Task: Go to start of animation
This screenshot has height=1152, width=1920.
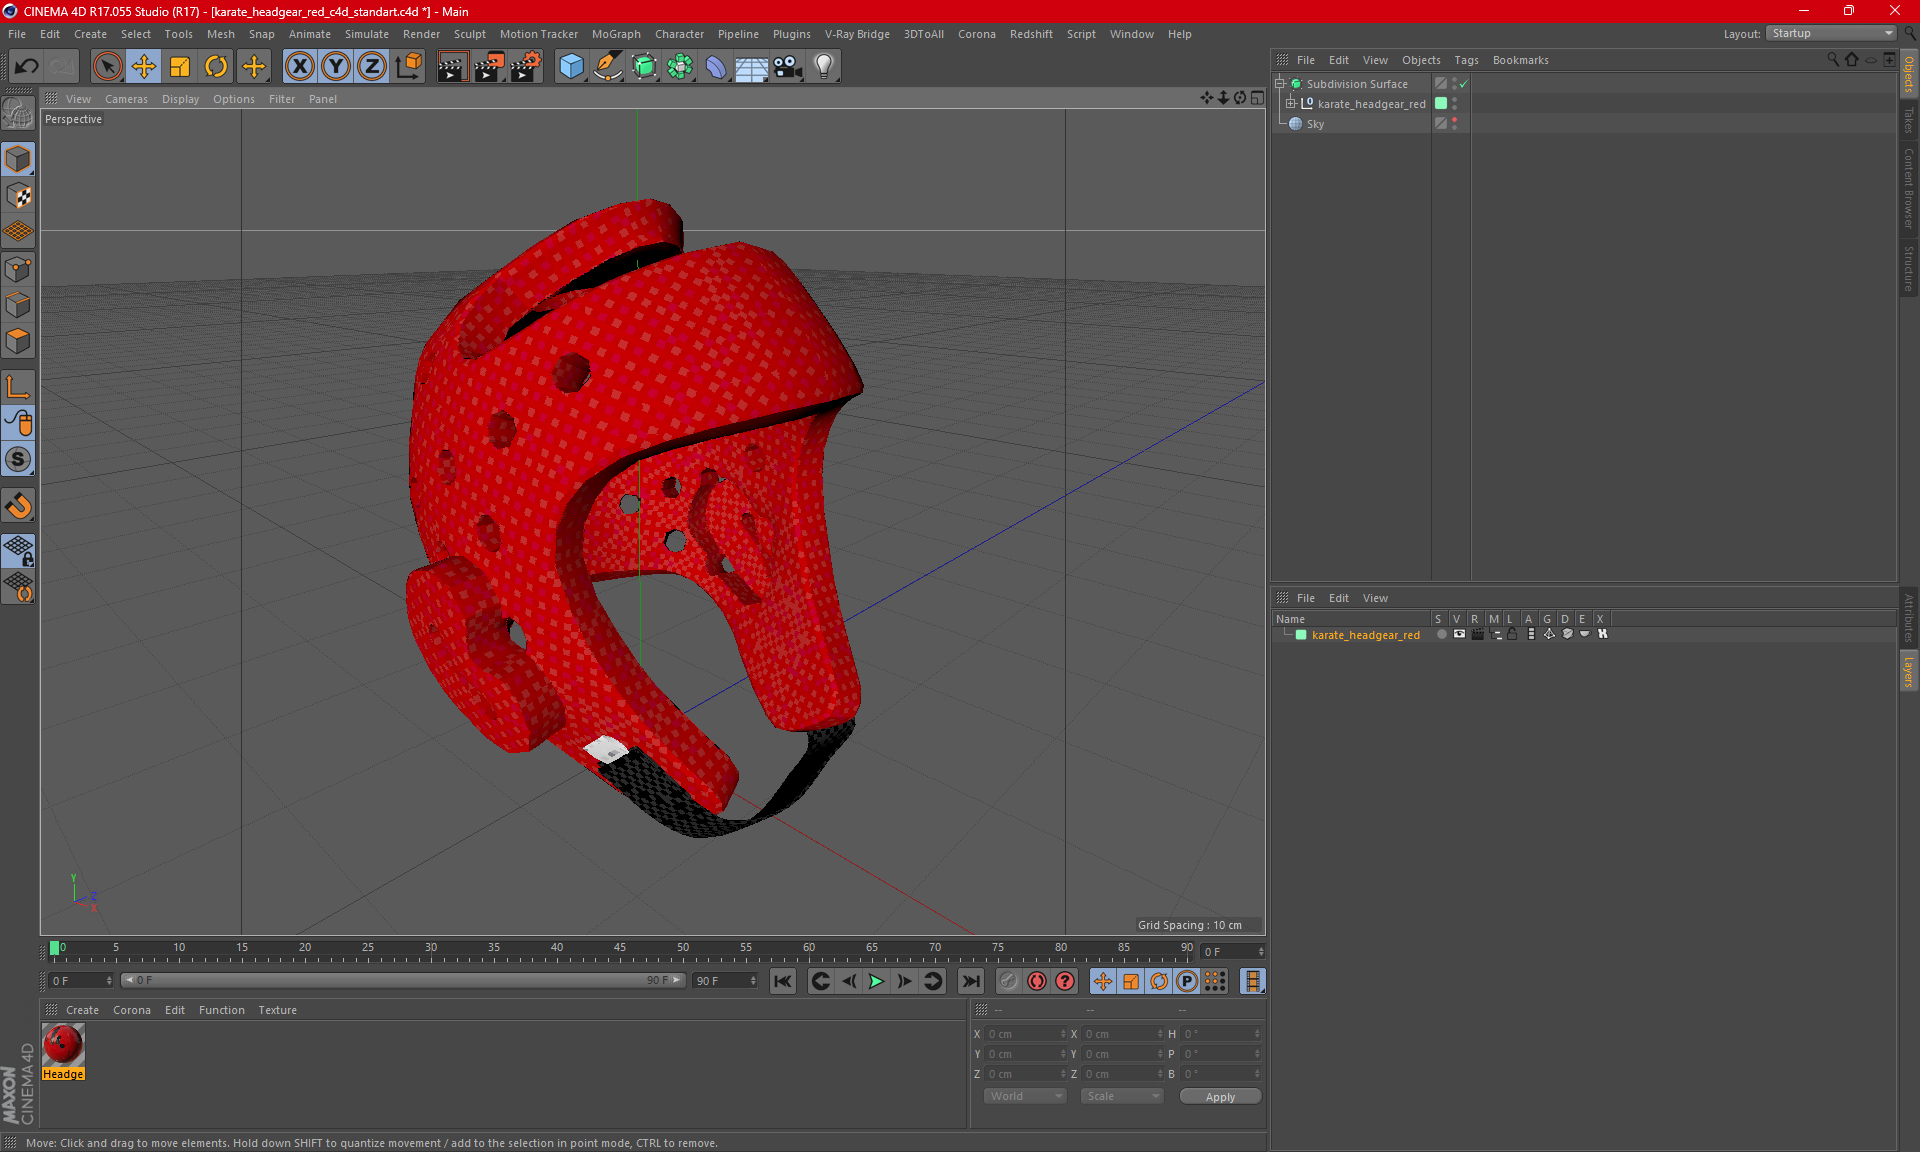Action: (x=783, y=981)
